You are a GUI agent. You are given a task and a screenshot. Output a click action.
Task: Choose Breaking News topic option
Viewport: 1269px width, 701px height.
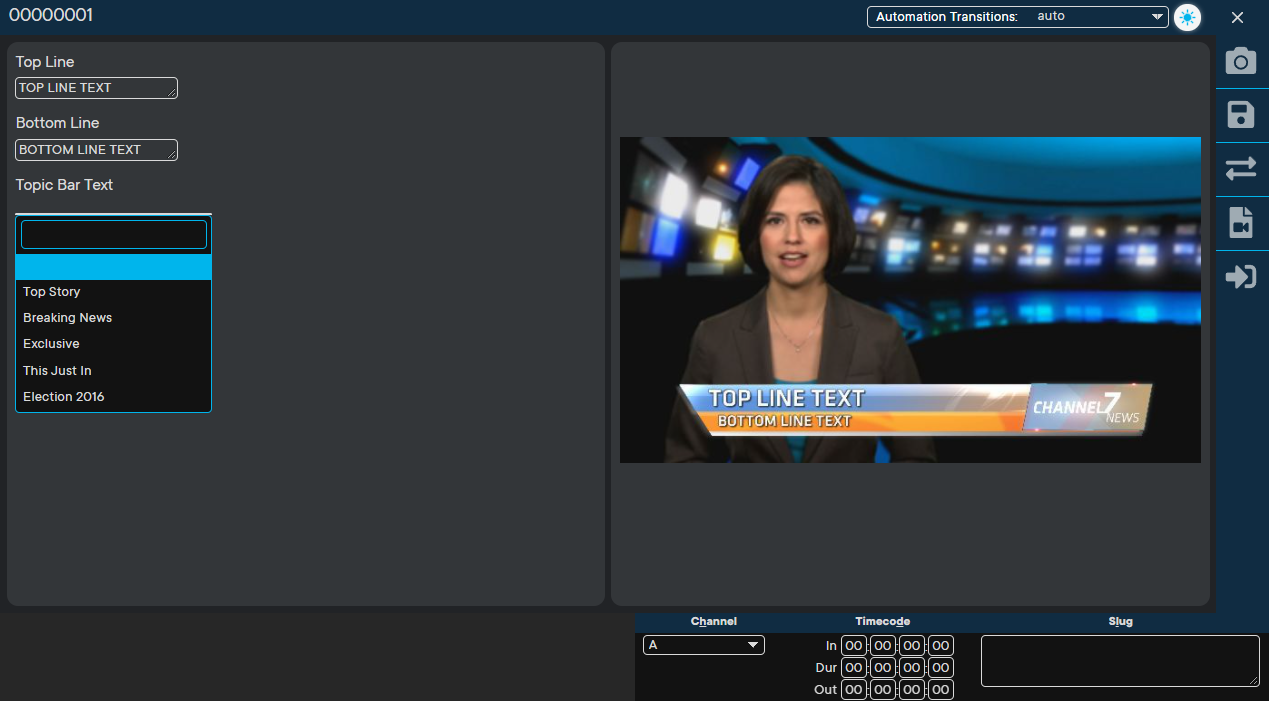coord(68,318)
